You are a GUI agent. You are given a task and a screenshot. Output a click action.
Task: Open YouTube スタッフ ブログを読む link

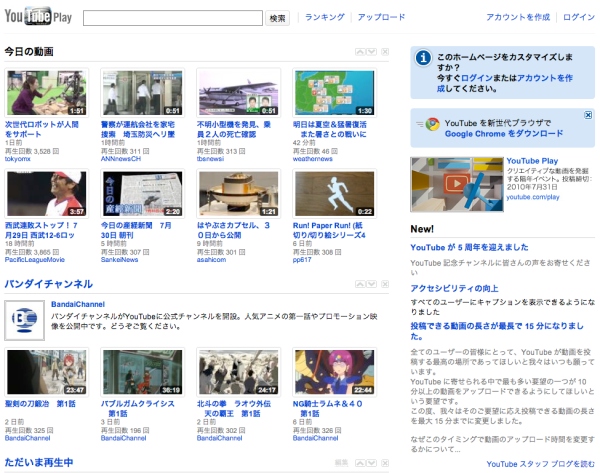tap(540, 464)
